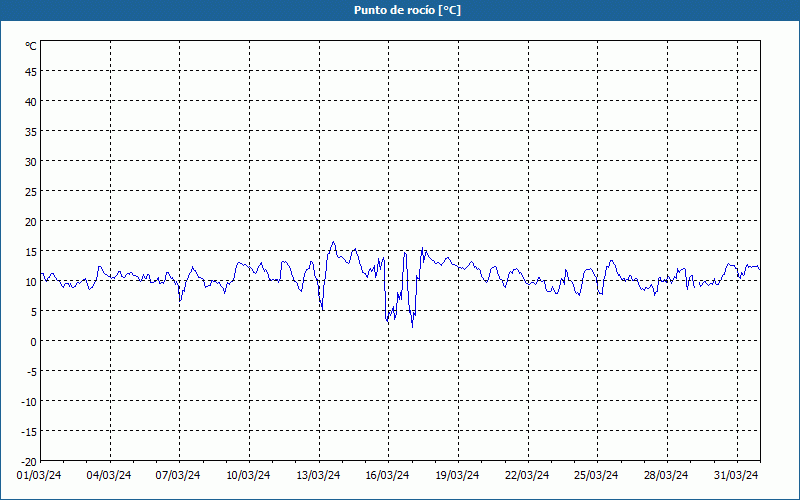
Task: Click the y-axis value -10
Action: [x=29, y=402]
